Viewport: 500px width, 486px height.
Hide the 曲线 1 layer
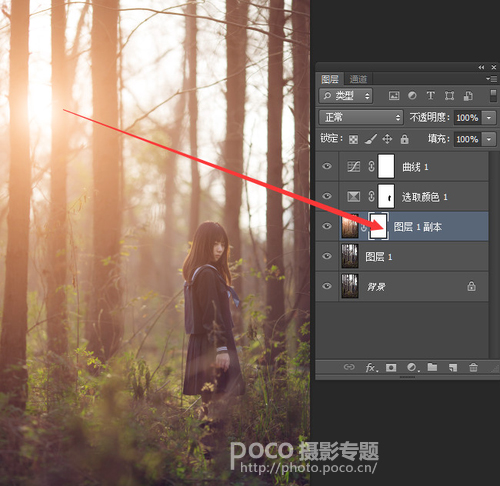[x=327, y=166]
